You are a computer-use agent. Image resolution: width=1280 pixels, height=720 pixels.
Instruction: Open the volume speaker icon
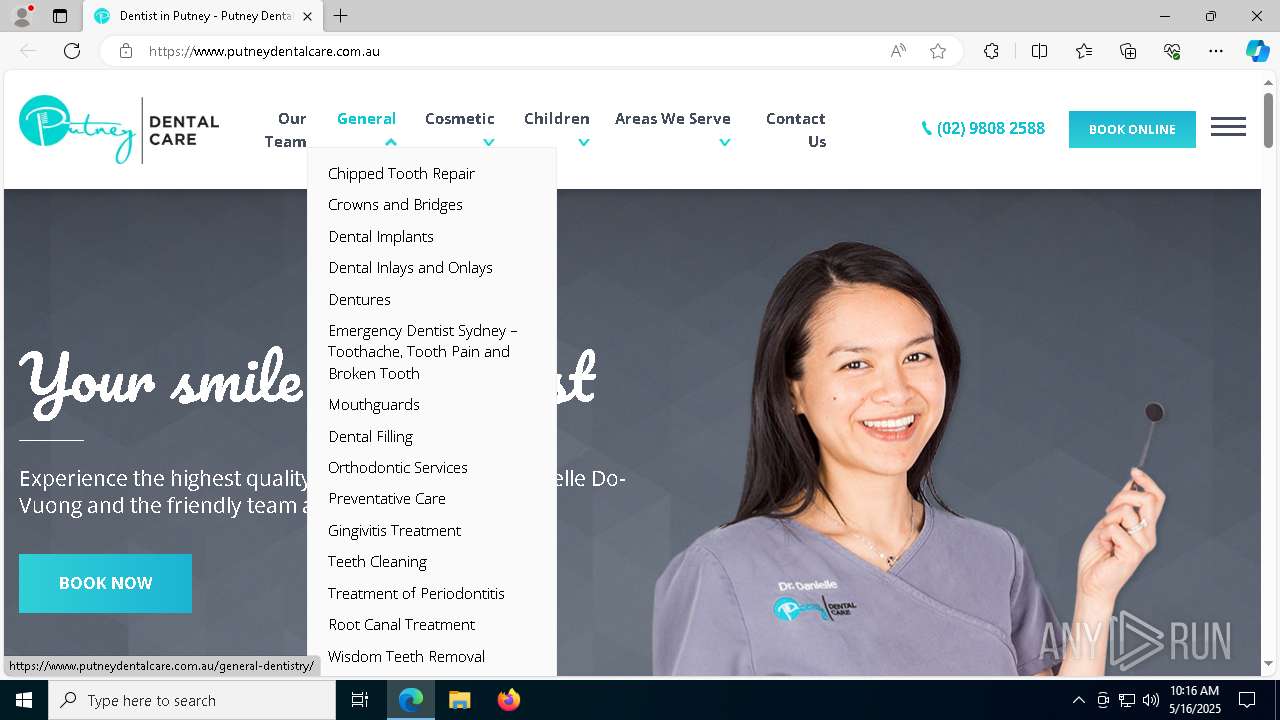click(1151, 700)
